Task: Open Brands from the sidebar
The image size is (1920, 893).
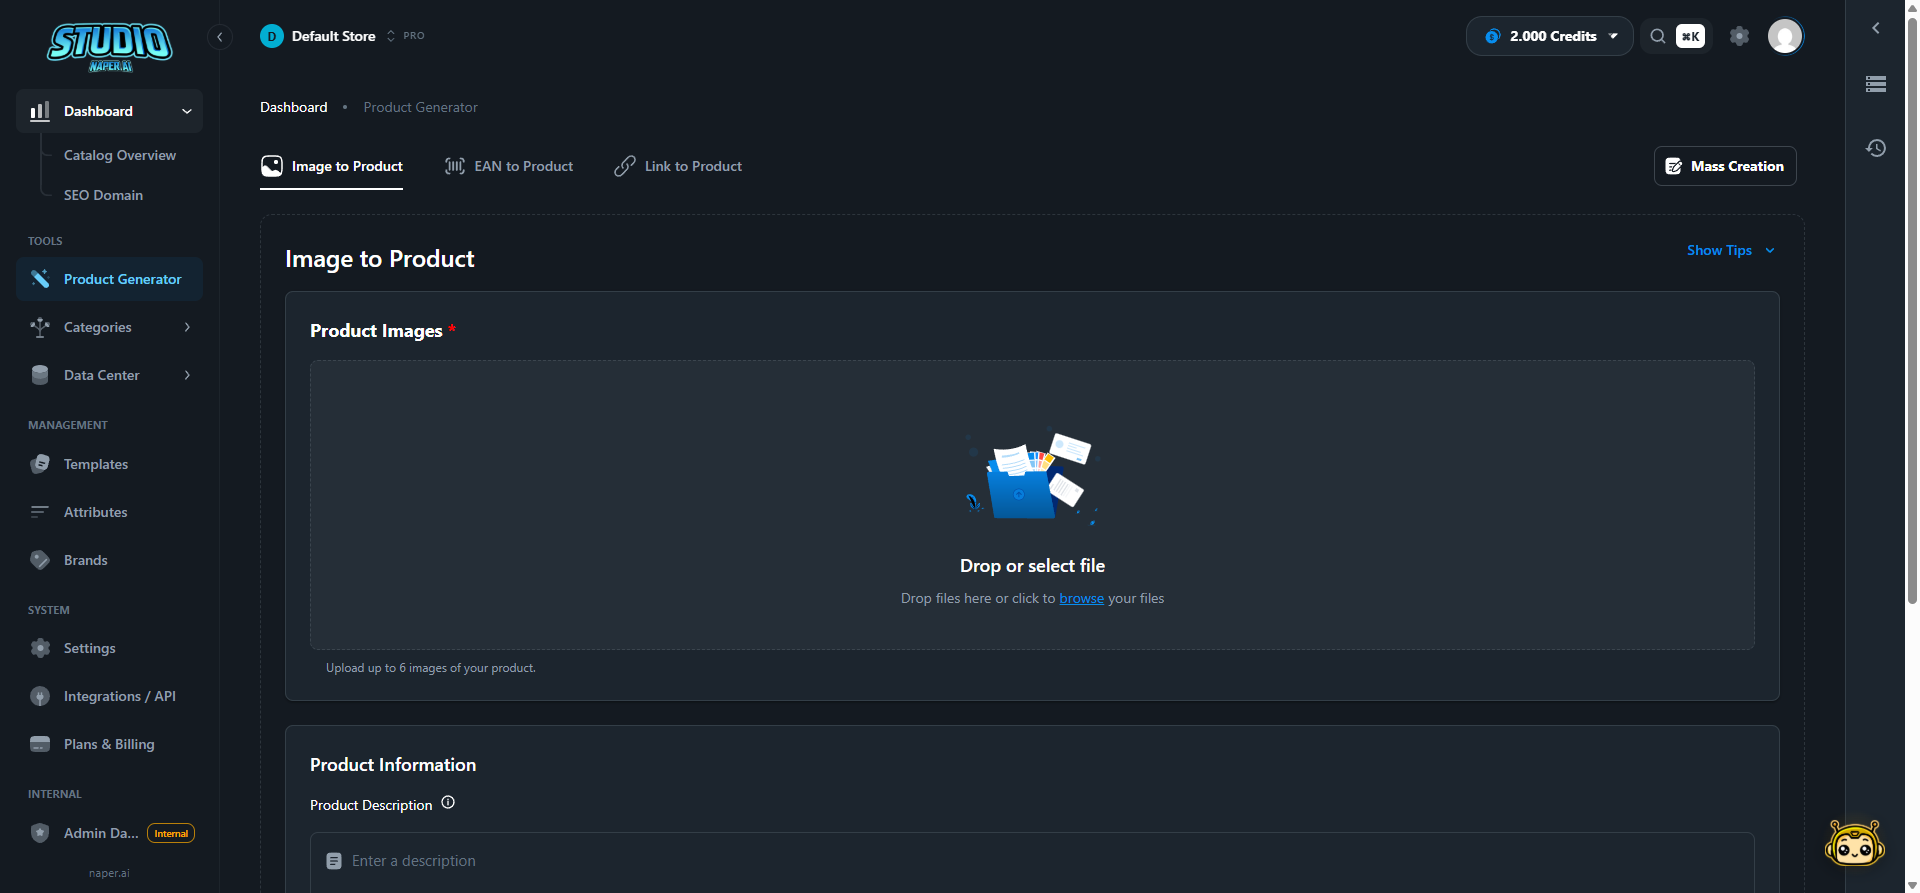Action: pos(109,560)
